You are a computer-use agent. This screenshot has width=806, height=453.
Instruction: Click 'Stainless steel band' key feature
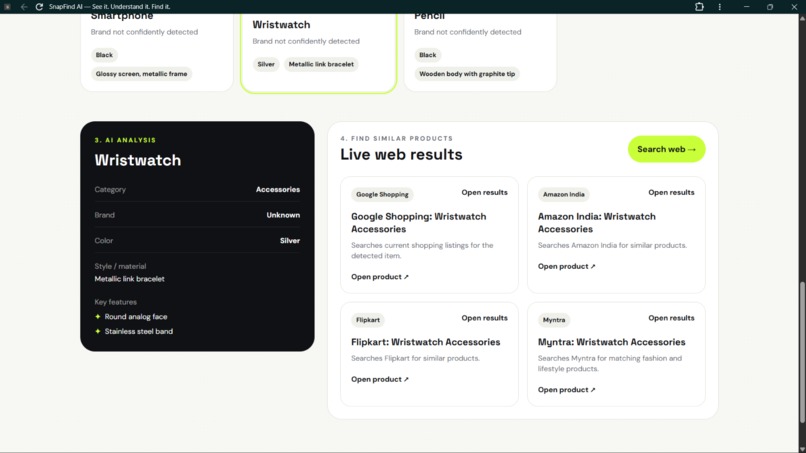139,331
